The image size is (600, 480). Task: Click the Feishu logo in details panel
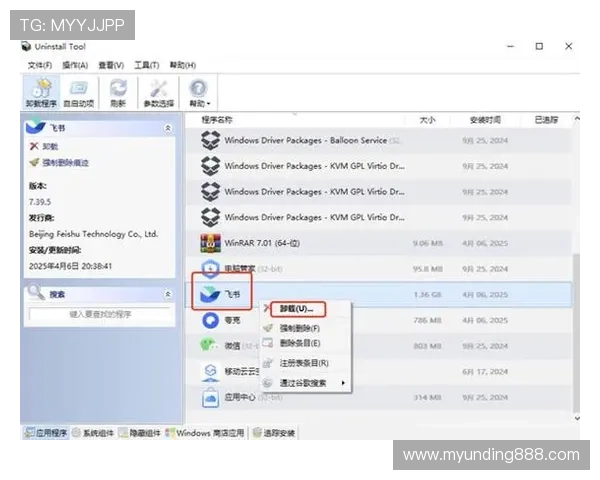[x=35, y=126]
